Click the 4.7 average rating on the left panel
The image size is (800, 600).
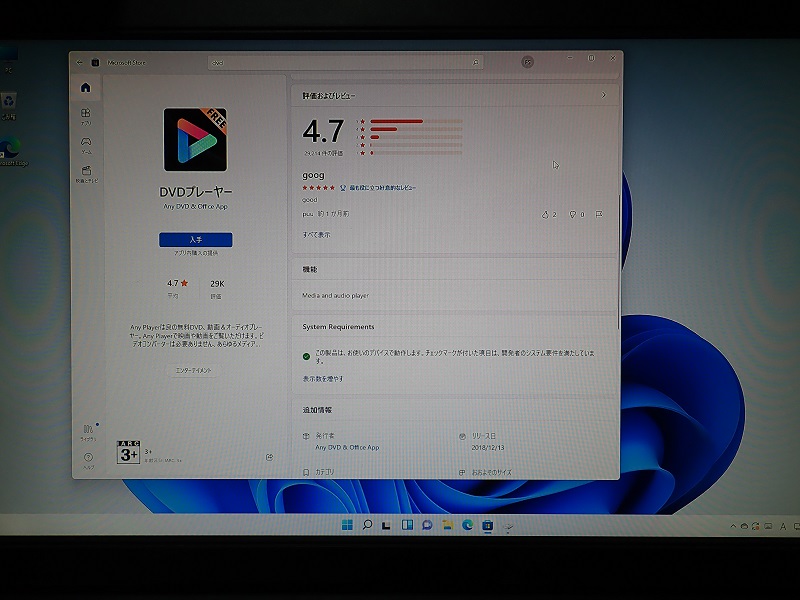[178, 283]
